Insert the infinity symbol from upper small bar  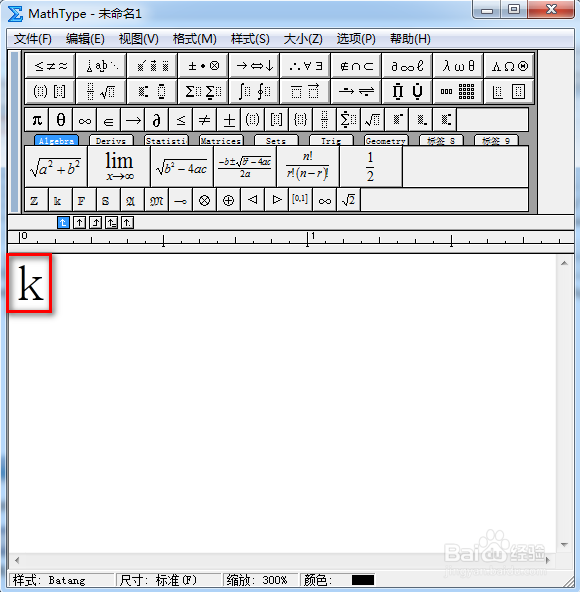(x=85, y=120)
